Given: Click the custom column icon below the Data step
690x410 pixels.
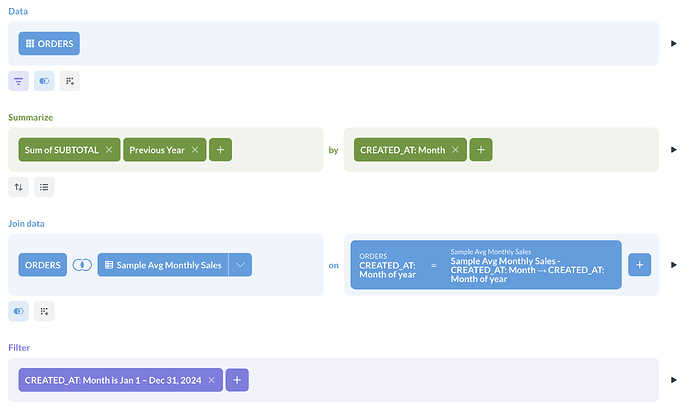Looking at the screenshot, I should [x=69, y=81].
